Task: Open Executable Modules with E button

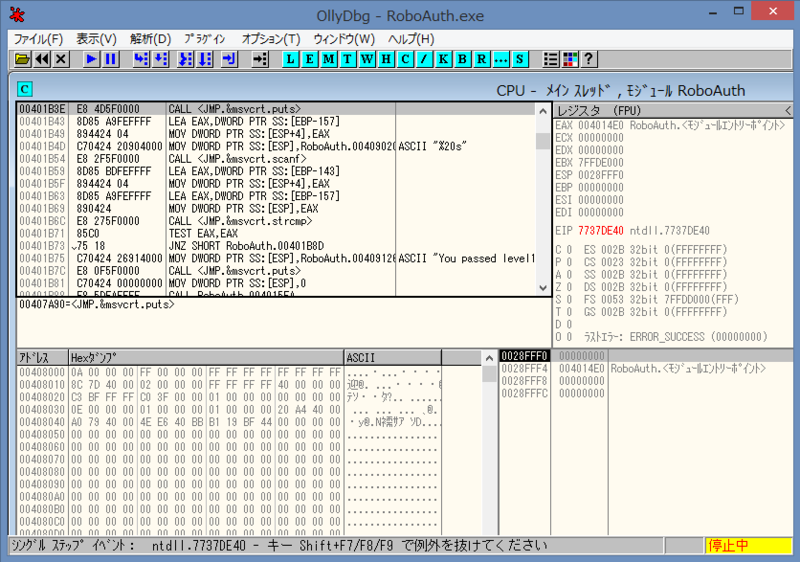Action: (x=309, y=59)
